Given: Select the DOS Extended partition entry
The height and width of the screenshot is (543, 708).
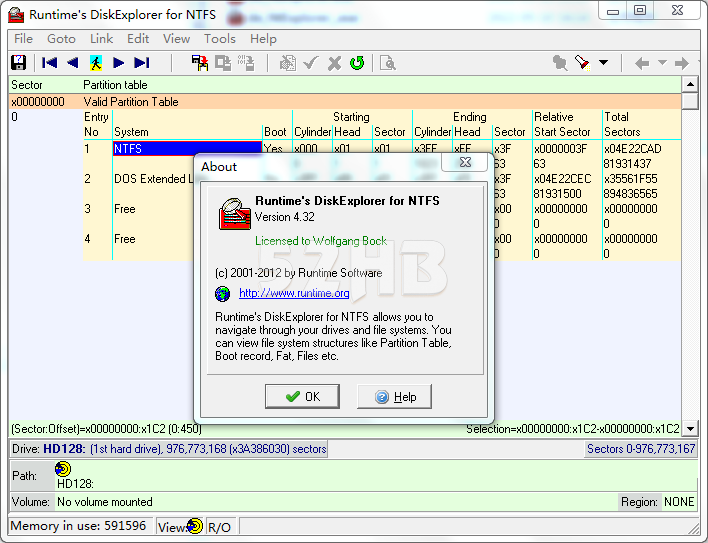Looking at the screenshot, I should pos(153,179).
